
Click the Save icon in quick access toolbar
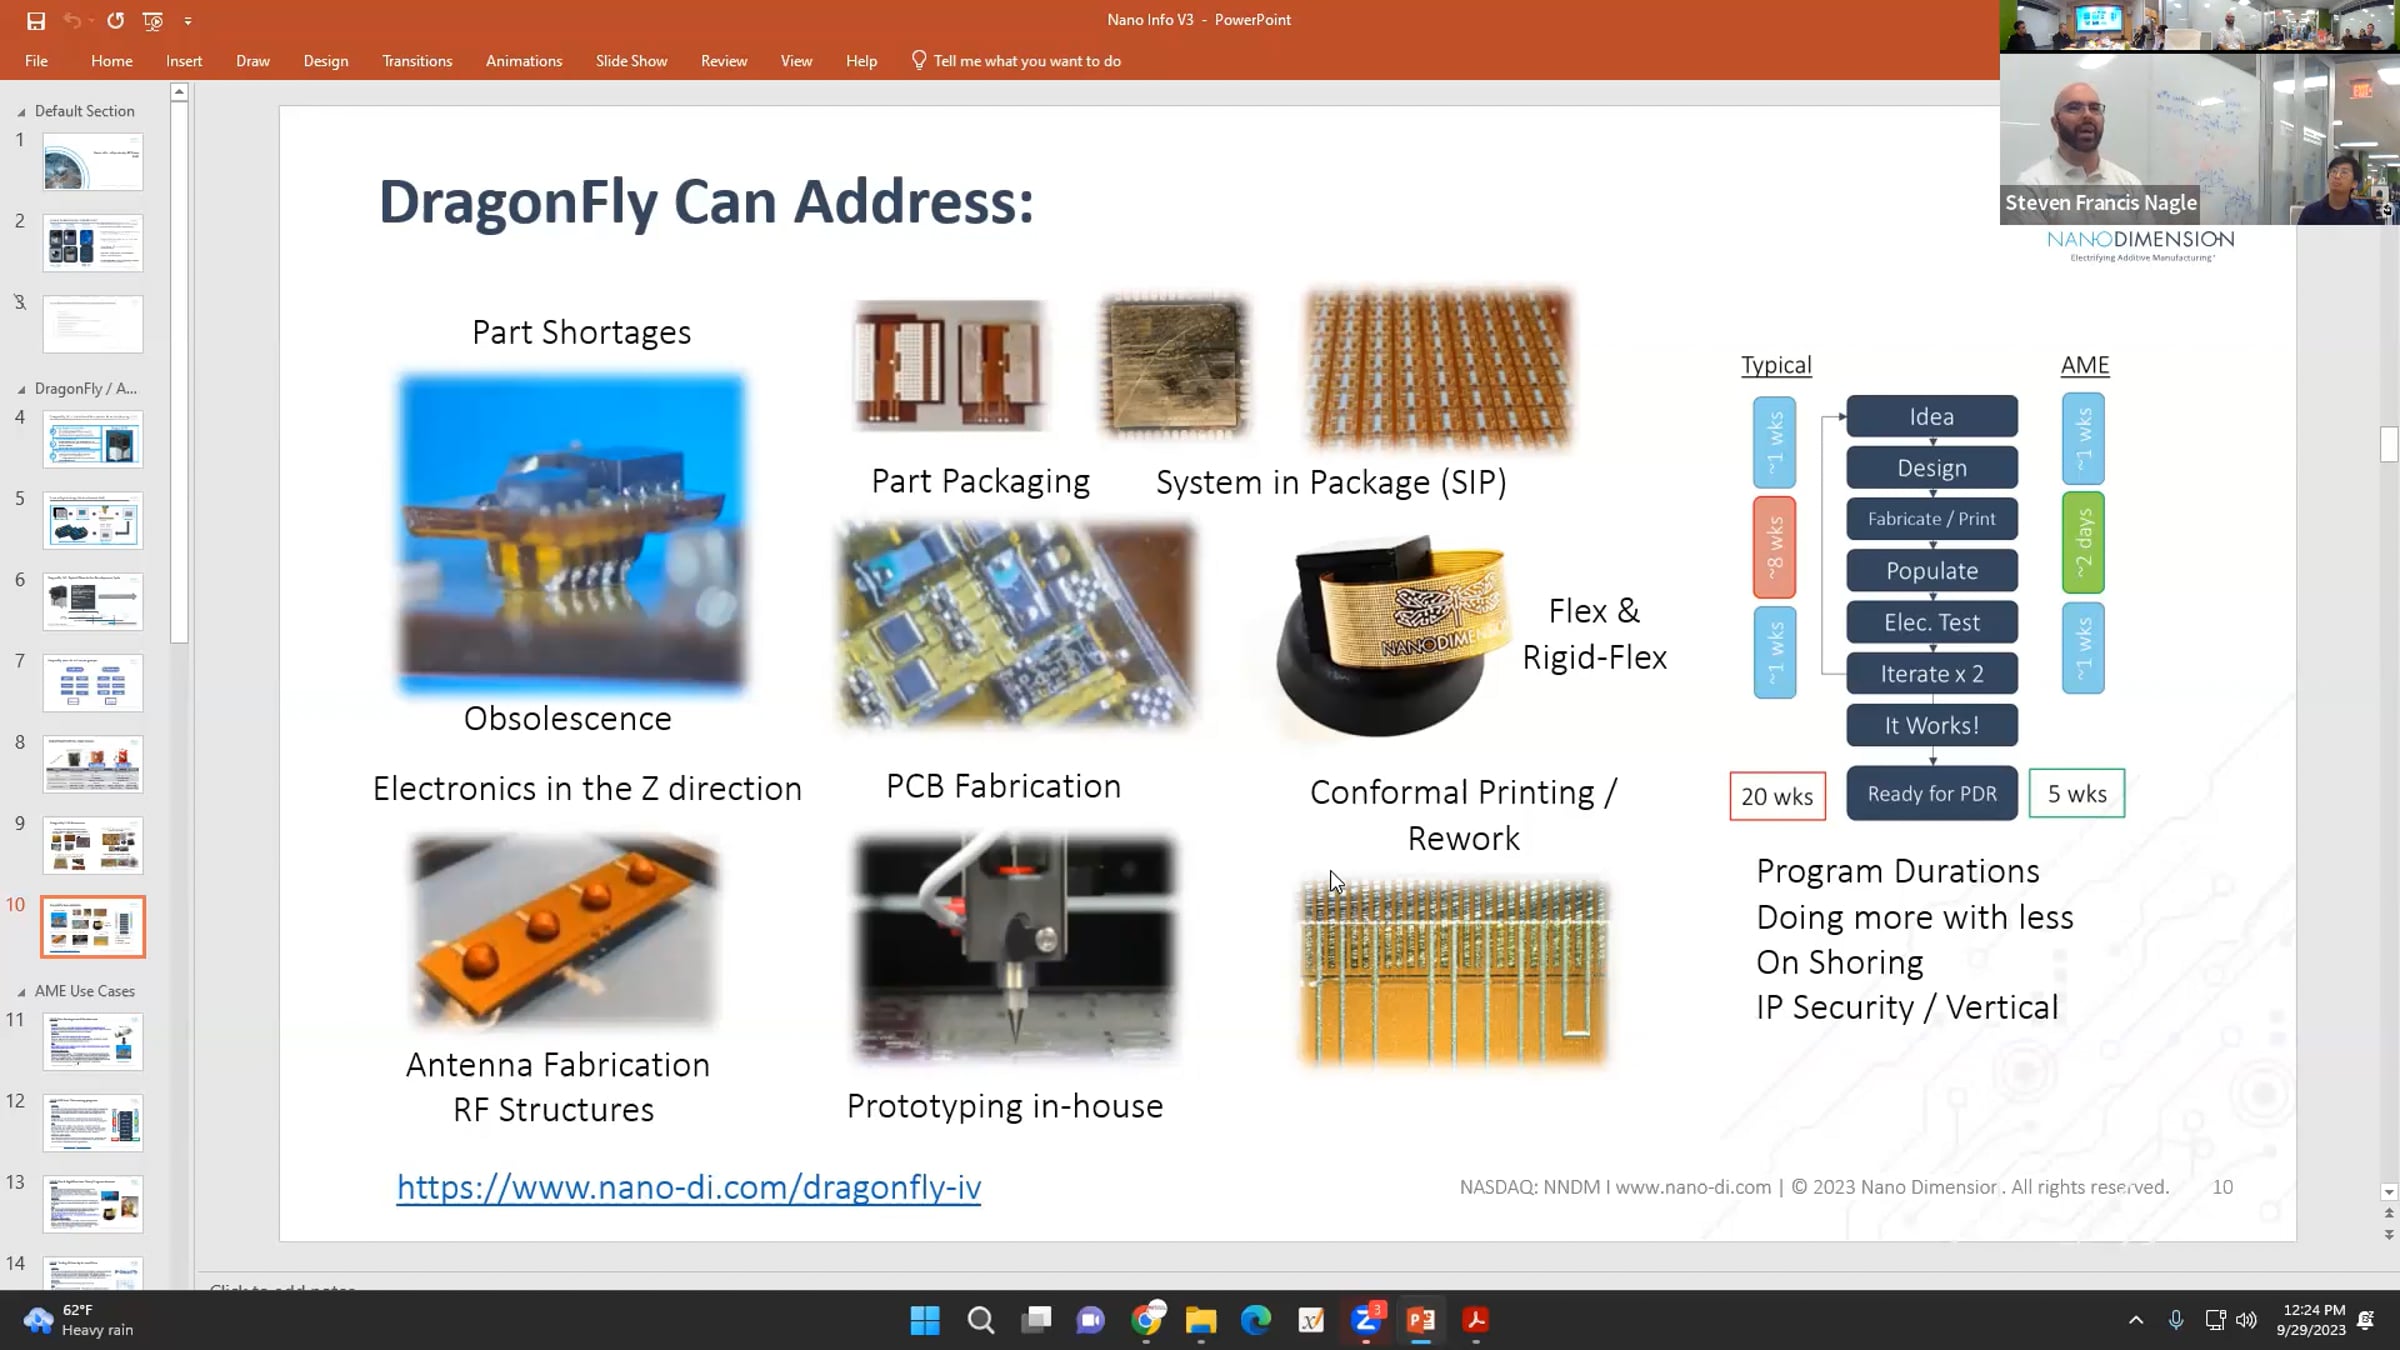click(x=36, y=20)
